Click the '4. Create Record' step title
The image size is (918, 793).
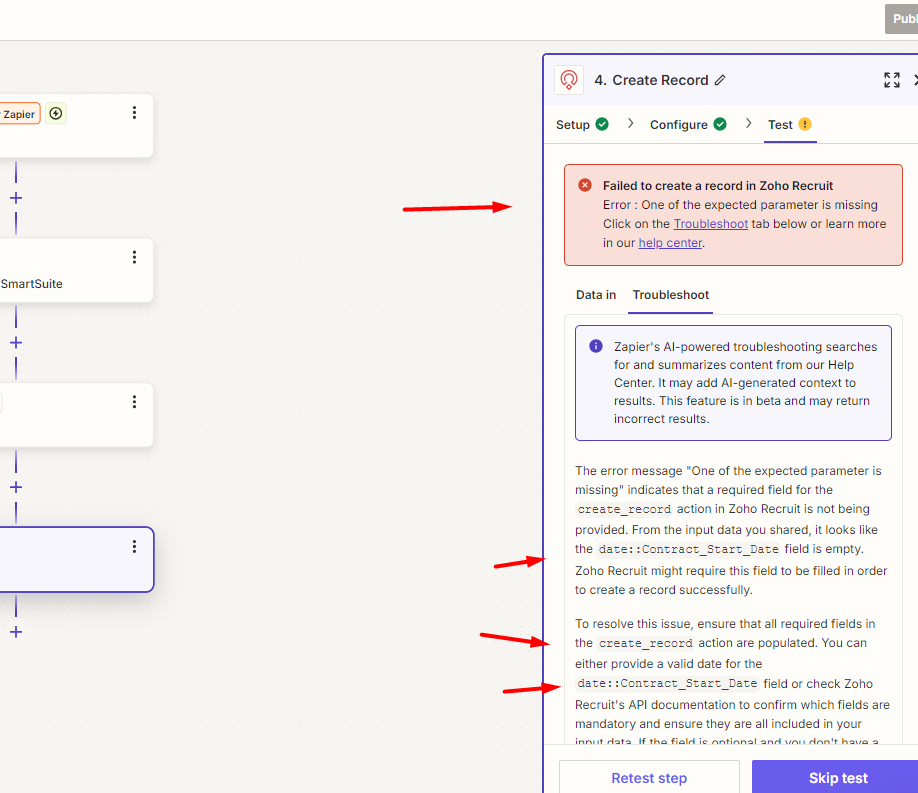(651, 80)
